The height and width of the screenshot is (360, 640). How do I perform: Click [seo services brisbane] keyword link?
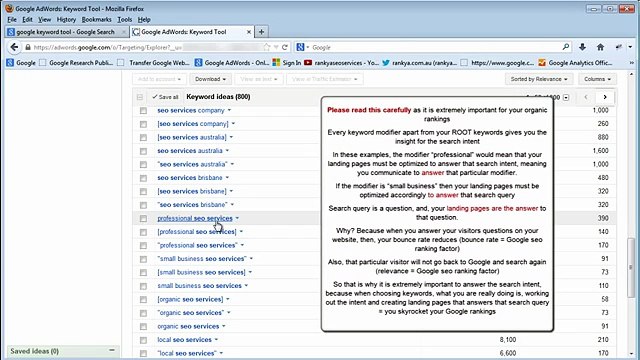[x=192, y=191]
